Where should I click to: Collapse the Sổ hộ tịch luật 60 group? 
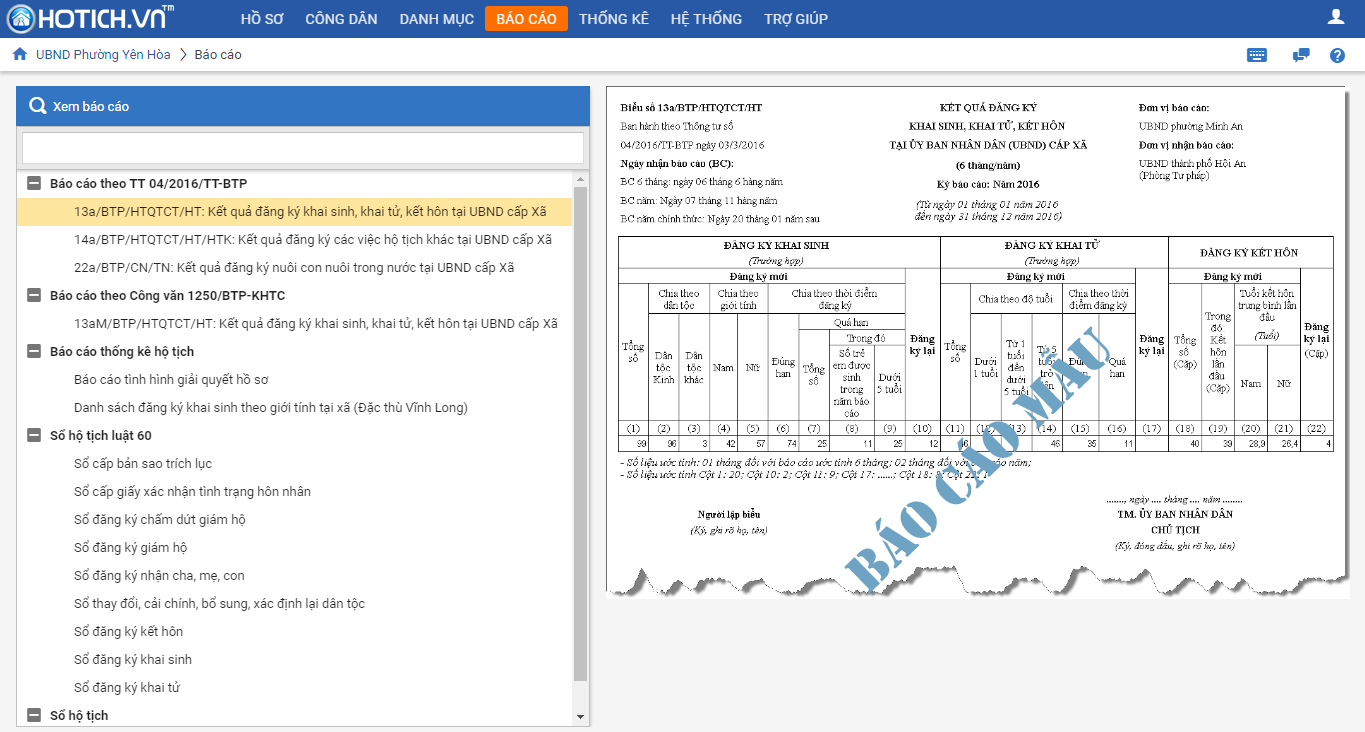coord(34,436)
